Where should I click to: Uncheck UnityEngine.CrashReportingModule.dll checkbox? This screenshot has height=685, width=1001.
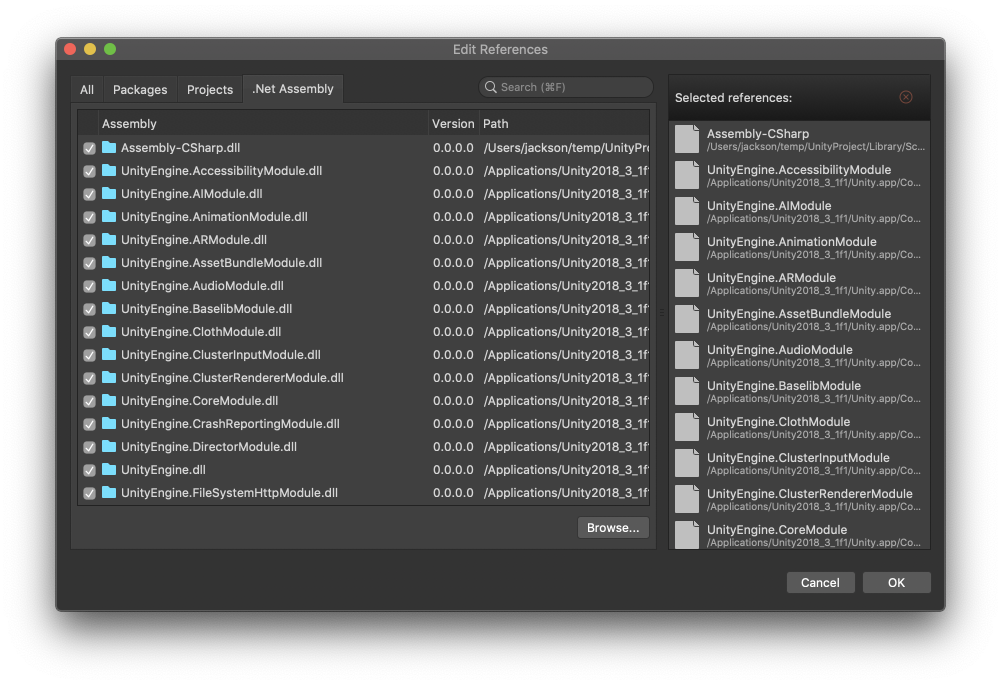89,424
